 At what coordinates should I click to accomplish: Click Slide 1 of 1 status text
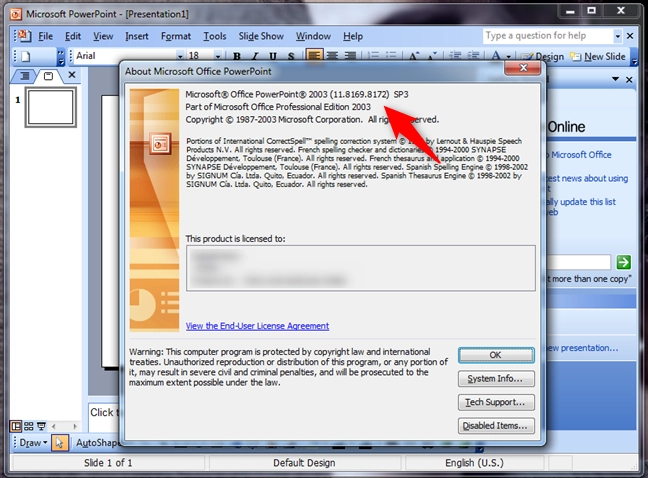click(x=108, y=463)
